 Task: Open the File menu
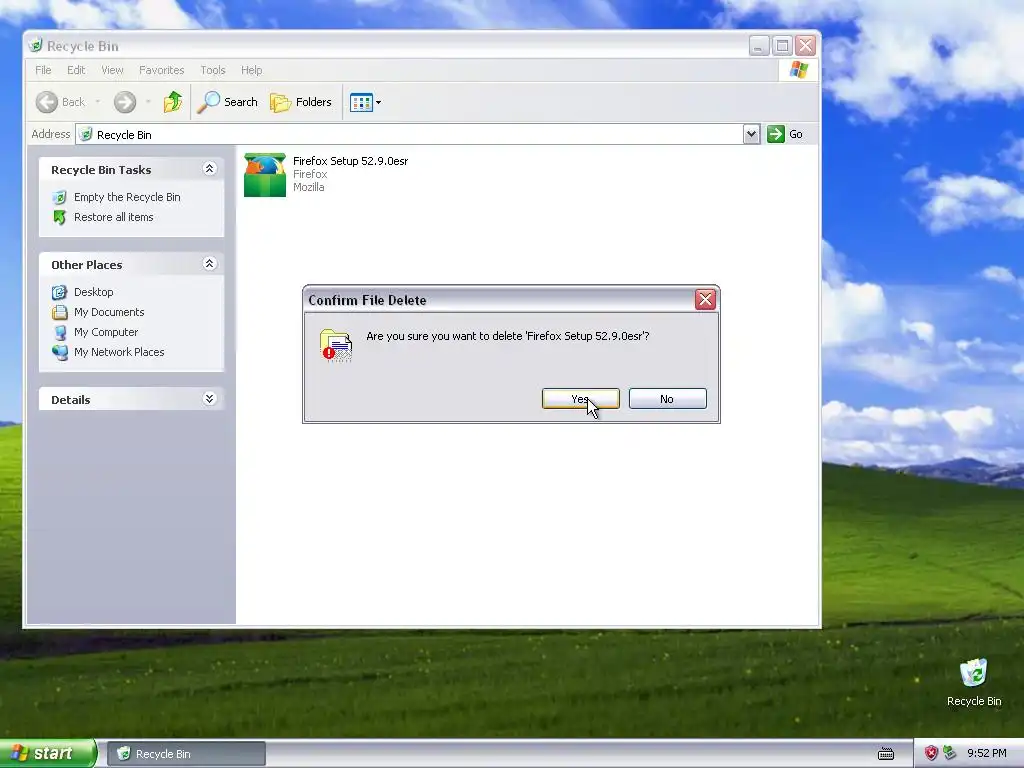tap(43, 70)
